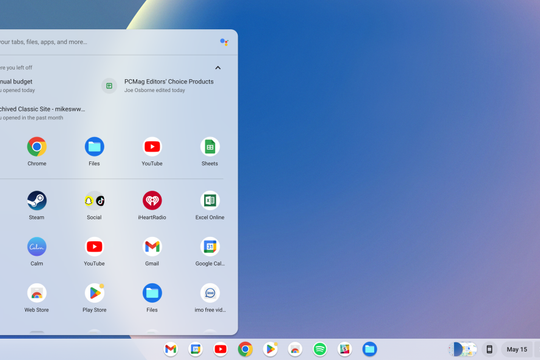Open Gmail app in the launcher grid
The height and width of the screenshot is (360, 540).
[x=152, y=247]
